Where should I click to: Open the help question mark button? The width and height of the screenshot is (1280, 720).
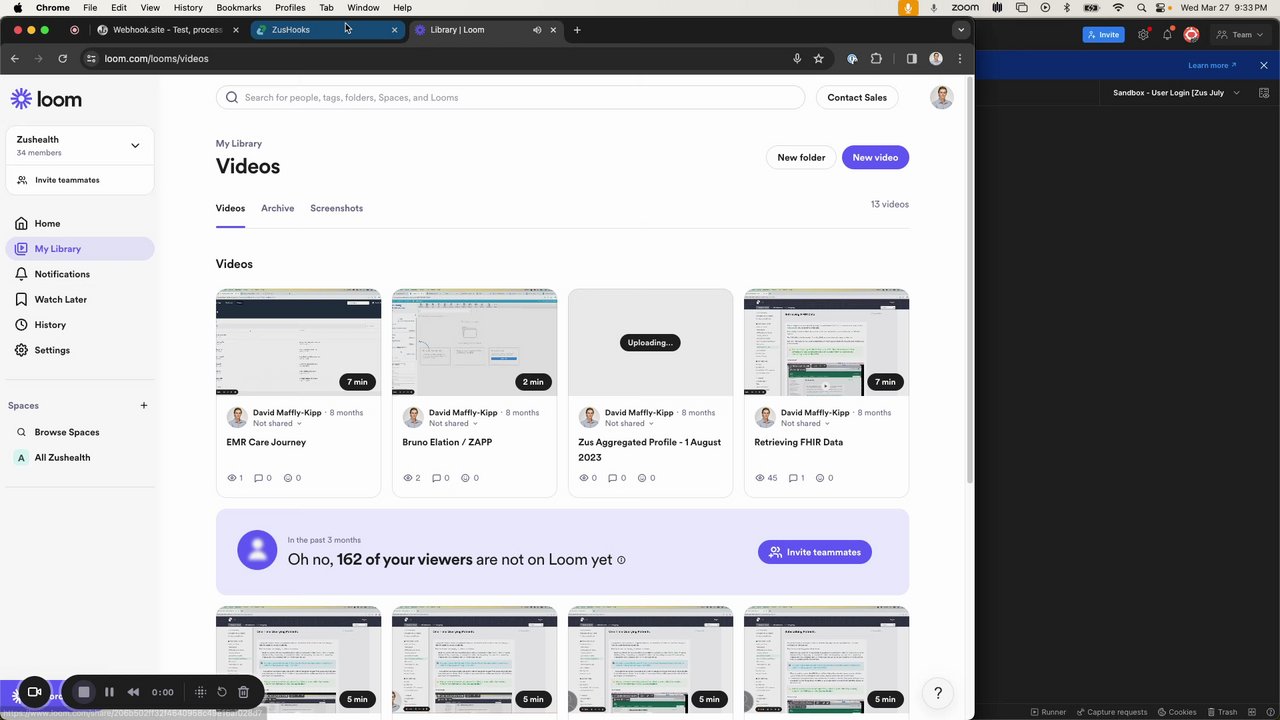pos(938,692)
